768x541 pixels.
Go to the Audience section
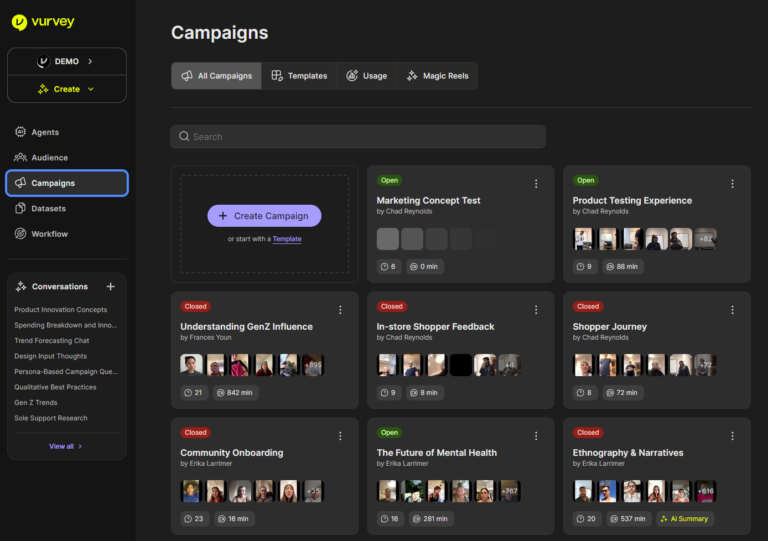click(x=49, y=158)
